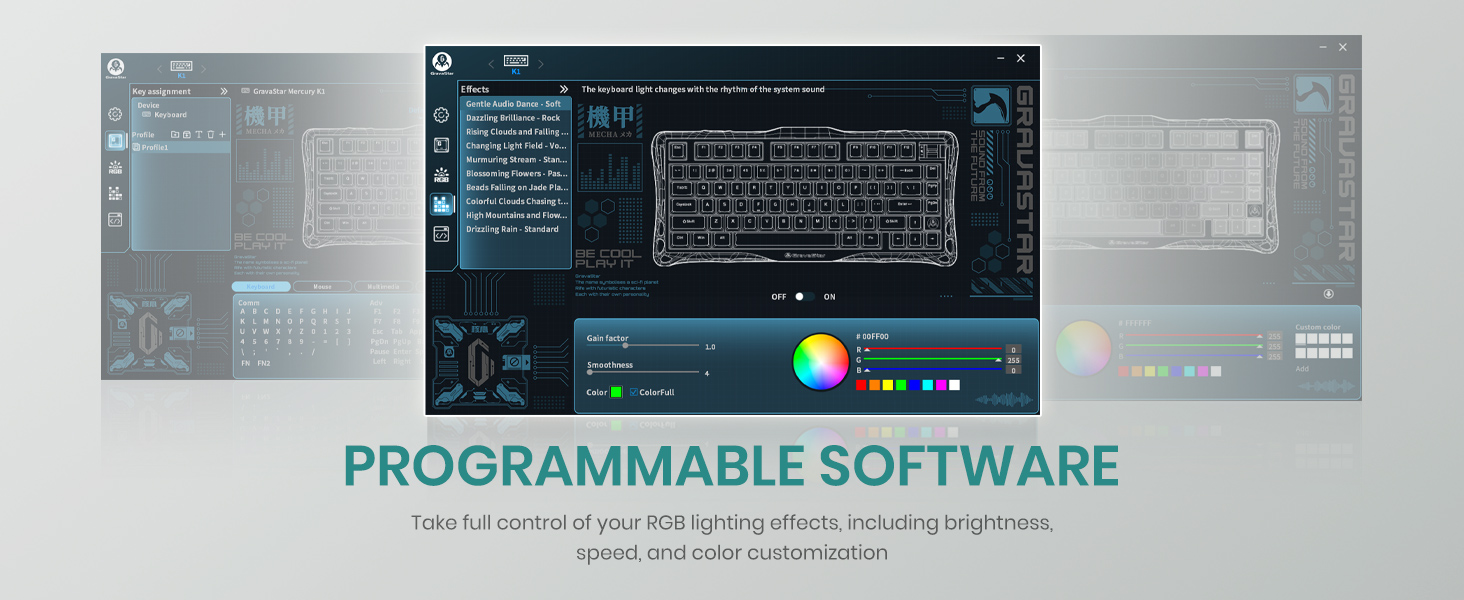Click previous device arrow in front window
Viewport: 1464px width, 600px height.
[x=491, y=64]
